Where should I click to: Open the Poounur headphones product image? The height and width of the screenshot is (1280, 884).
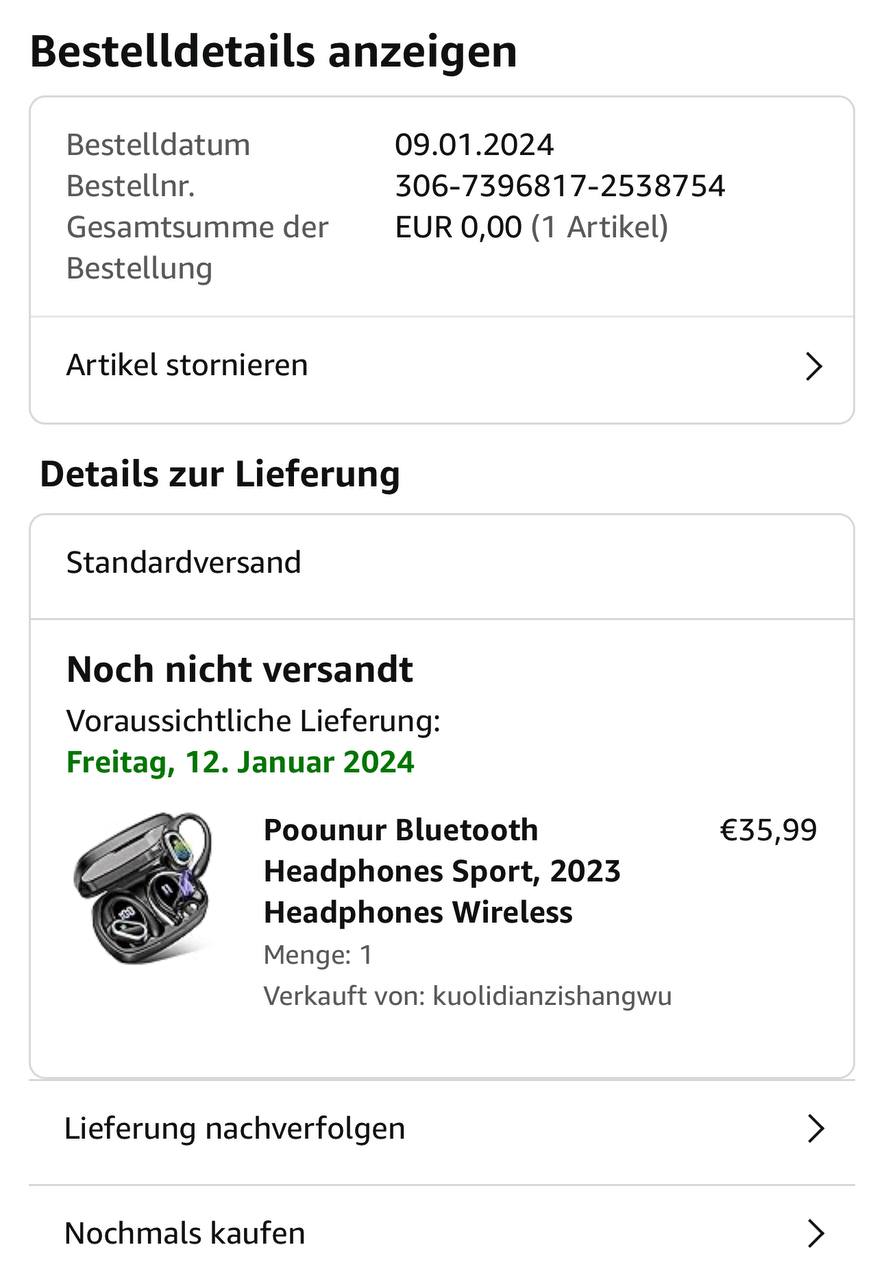[144, 888]
